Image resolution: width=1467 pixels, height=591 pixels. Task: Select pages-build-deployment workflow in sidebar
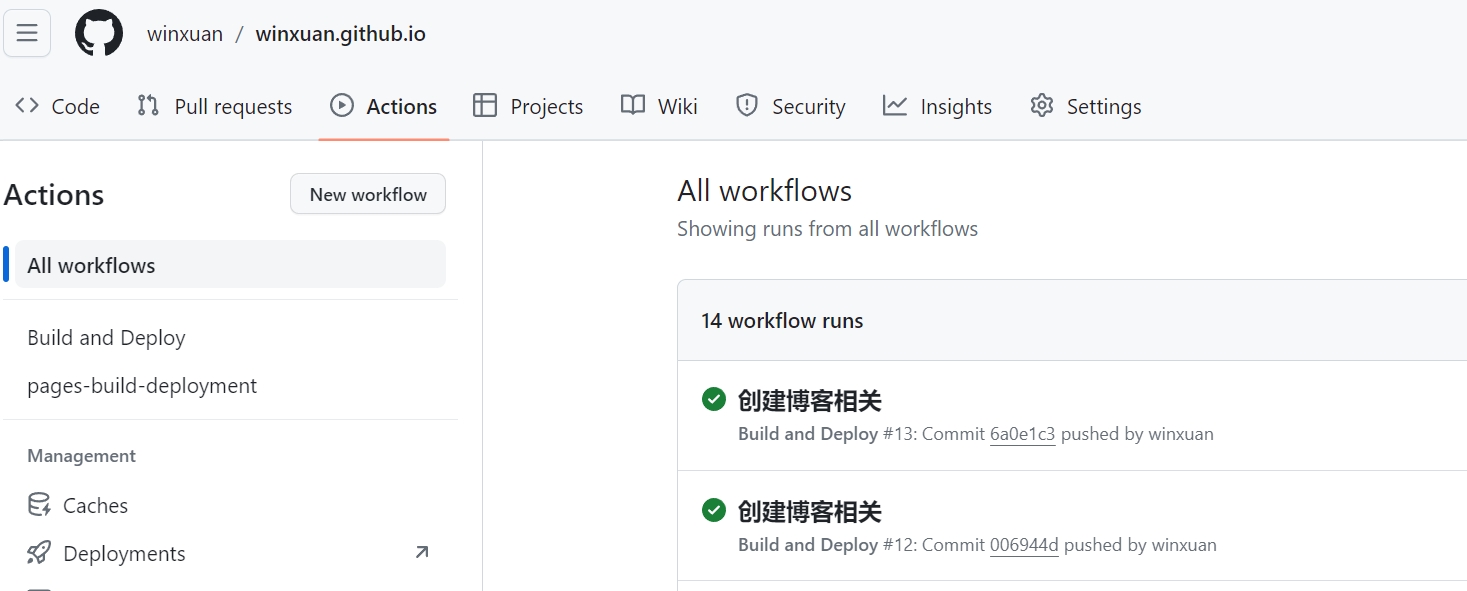pyautogui.click(x=142, y=386)
